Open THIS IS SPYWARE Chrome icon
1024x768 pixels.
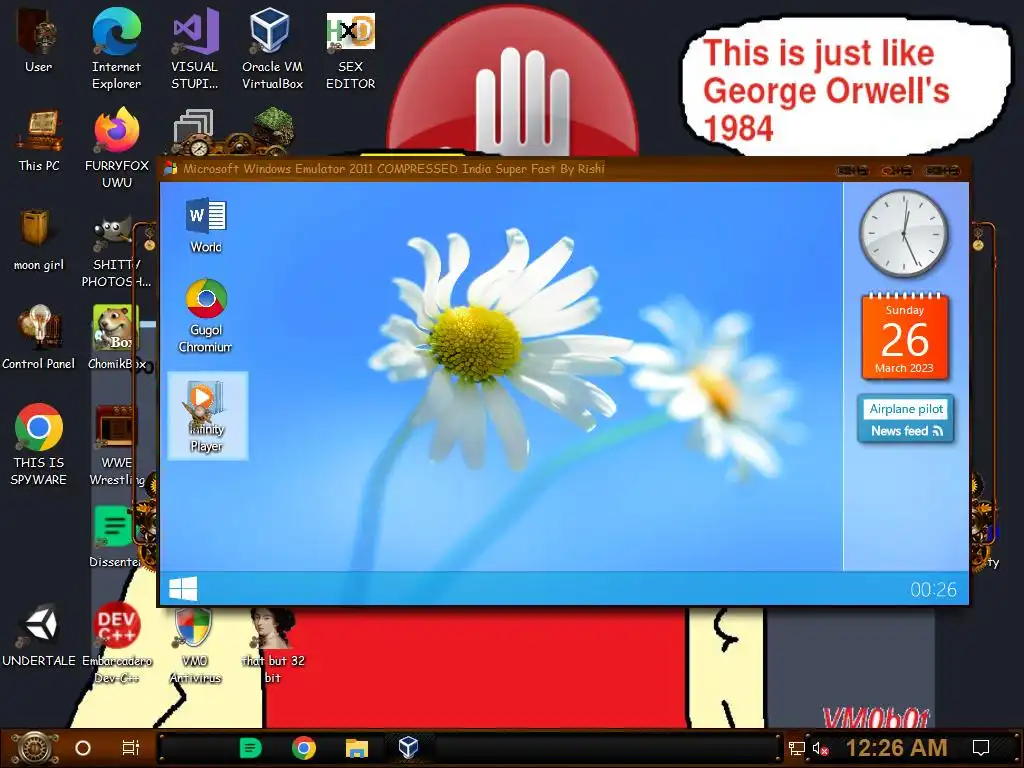pos(39,444)
